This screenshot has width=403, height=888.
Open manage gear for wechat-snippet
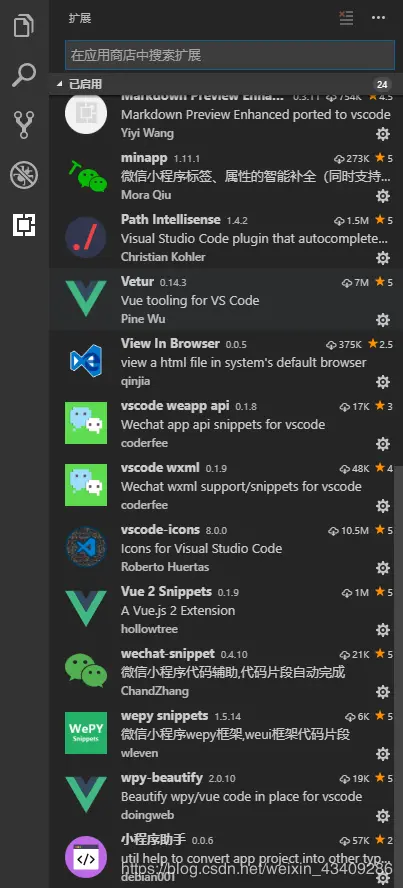click(x=383, y=692)
